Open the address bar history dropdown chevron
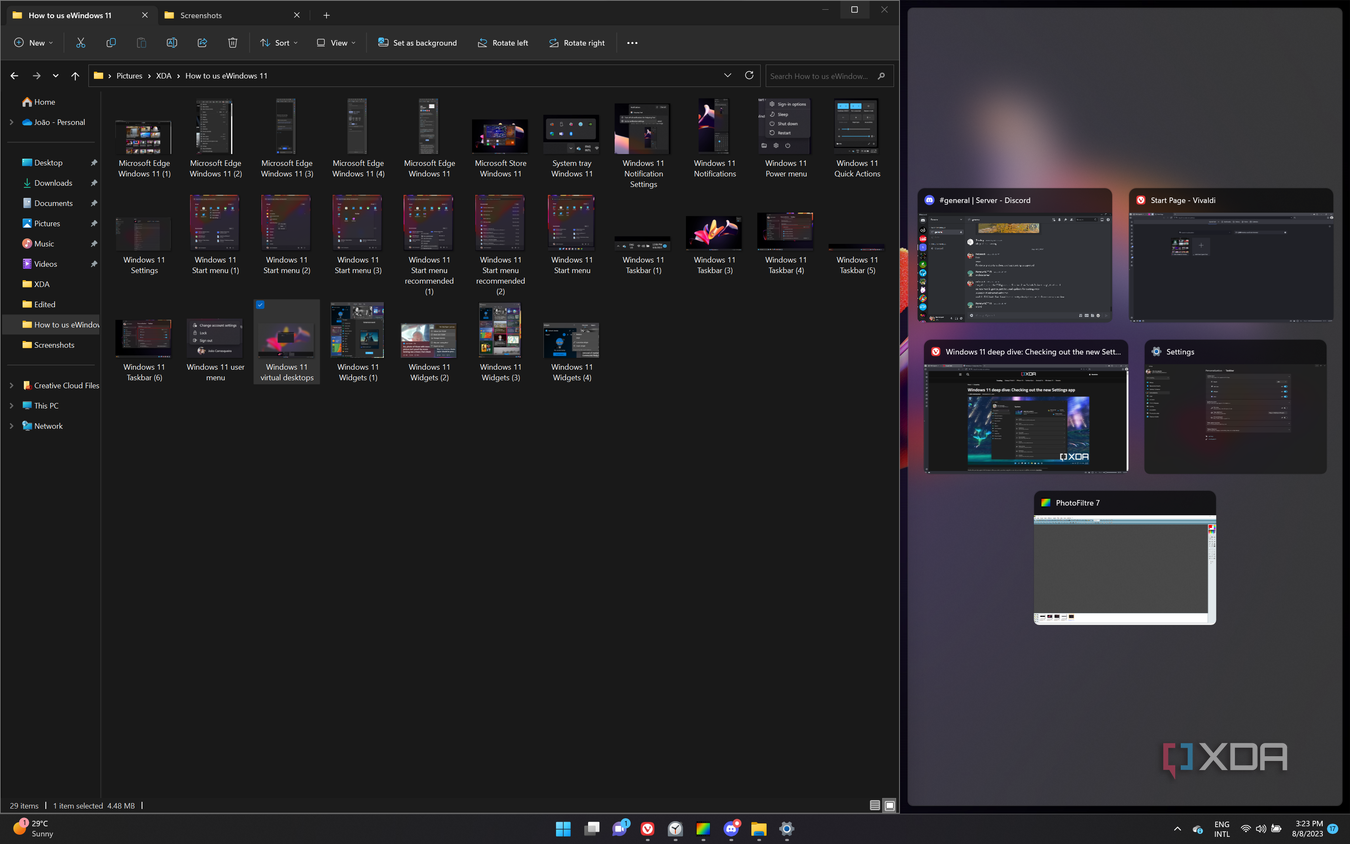The image size is (1350, 844). [728, 76]
